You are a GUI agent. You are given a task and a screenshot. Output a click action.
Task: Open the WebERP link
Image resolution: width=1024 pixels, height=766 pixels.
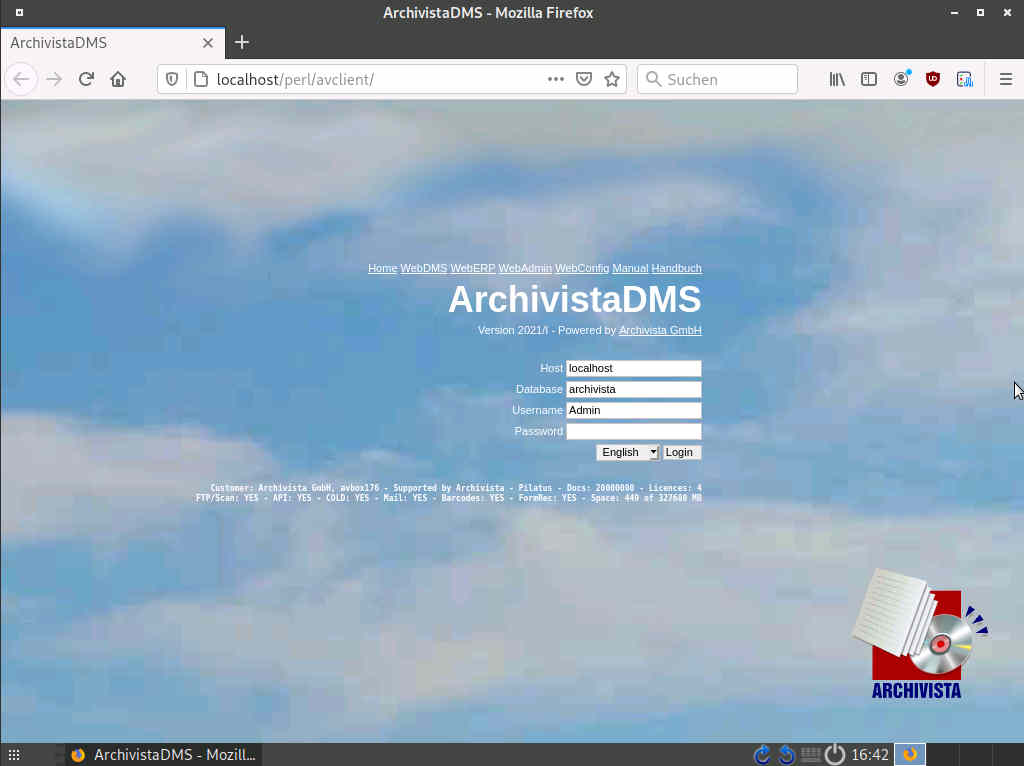[x=473, y=268]
